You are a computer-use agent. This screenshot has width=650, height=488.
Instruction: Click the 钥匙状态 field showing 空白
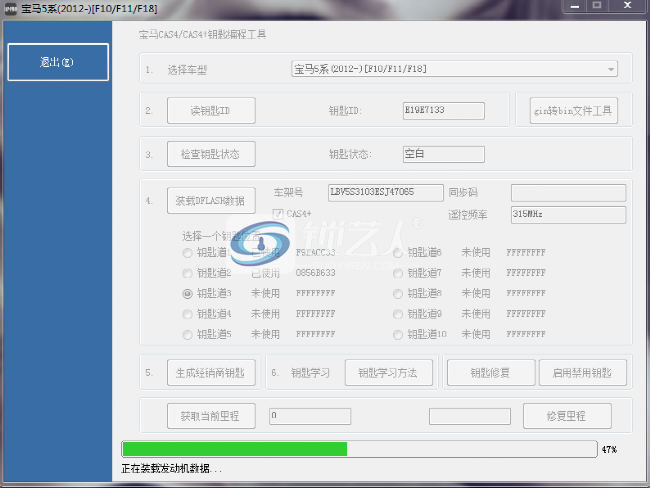pos(444,154)
